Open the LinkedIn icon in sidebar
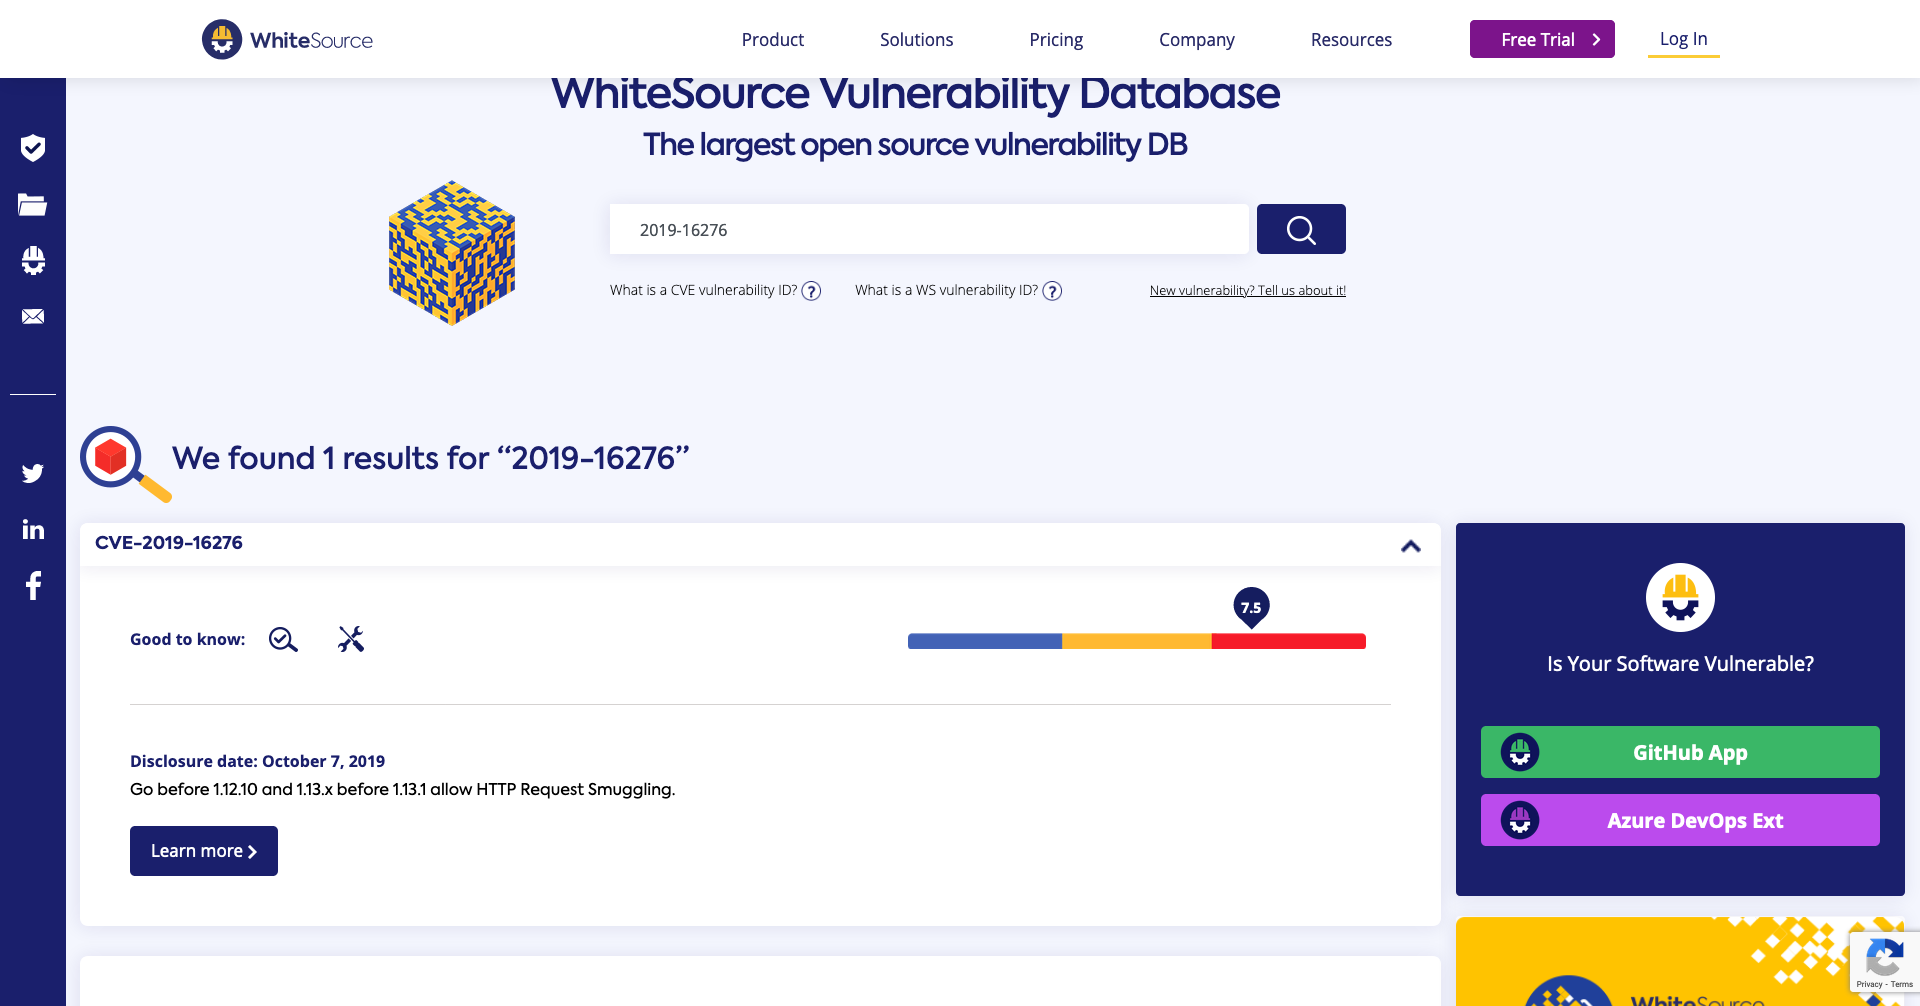This screenshot has height=1006, width=1920. pos(33,529)
